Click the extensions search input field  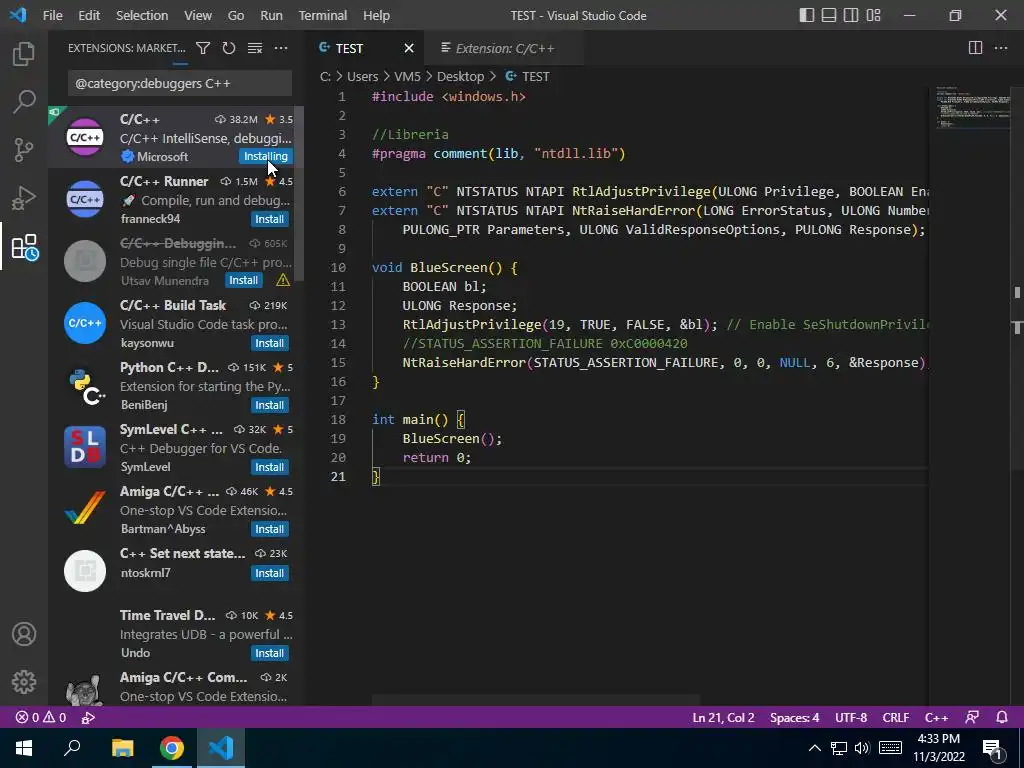tap(180, 83)
